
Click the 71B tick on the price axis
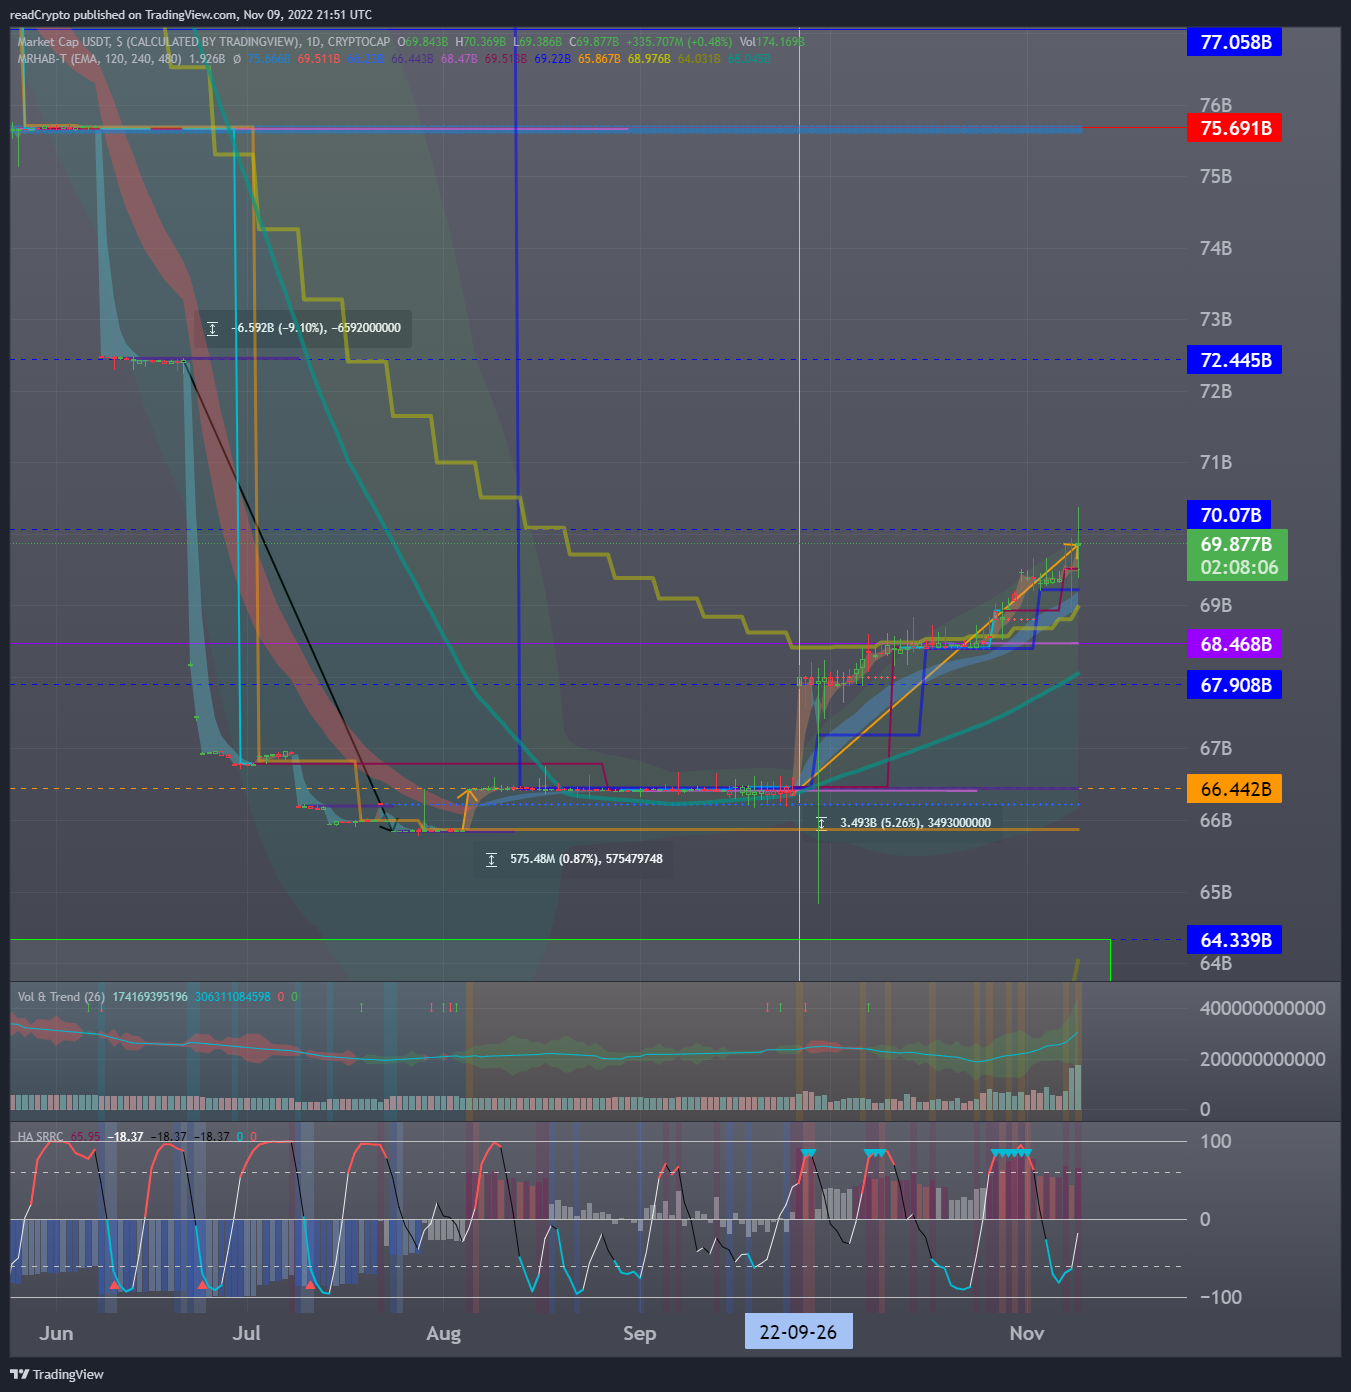point(1216,462)
